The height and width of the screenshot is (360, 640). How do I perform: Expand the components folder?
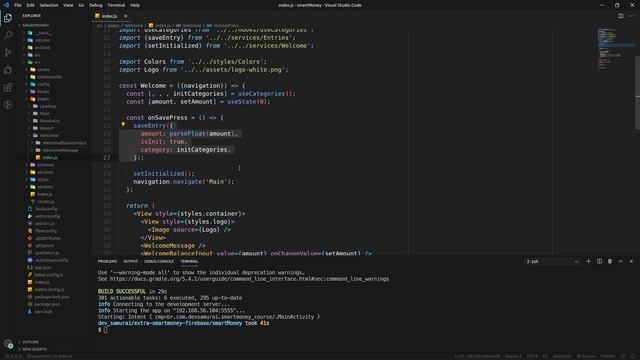click(49, 77)
